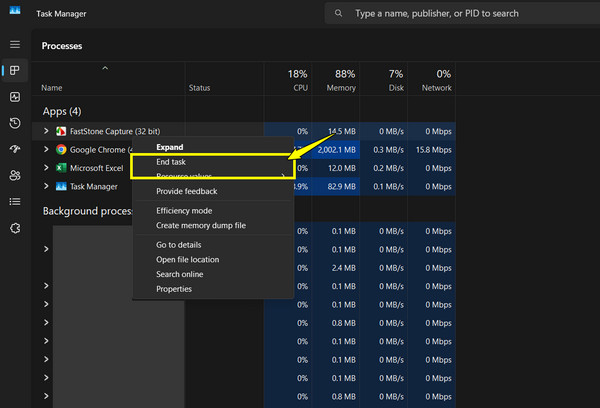Select the Processes sidebar icon
This screenshot has height=408, width=600.
[15, 70]
